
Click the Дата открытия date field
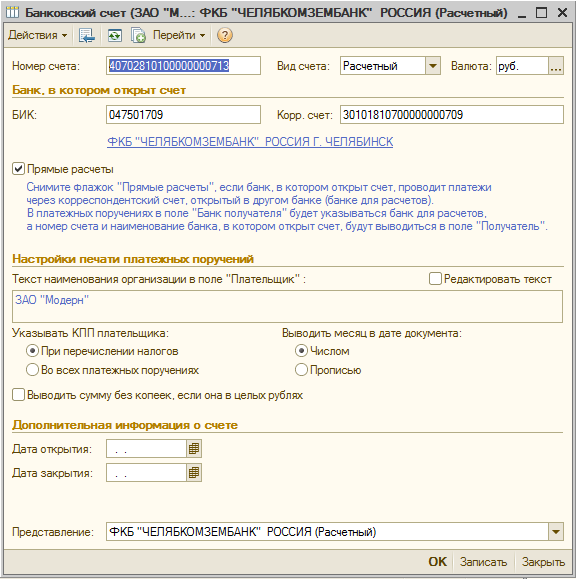tap(146, 449)
